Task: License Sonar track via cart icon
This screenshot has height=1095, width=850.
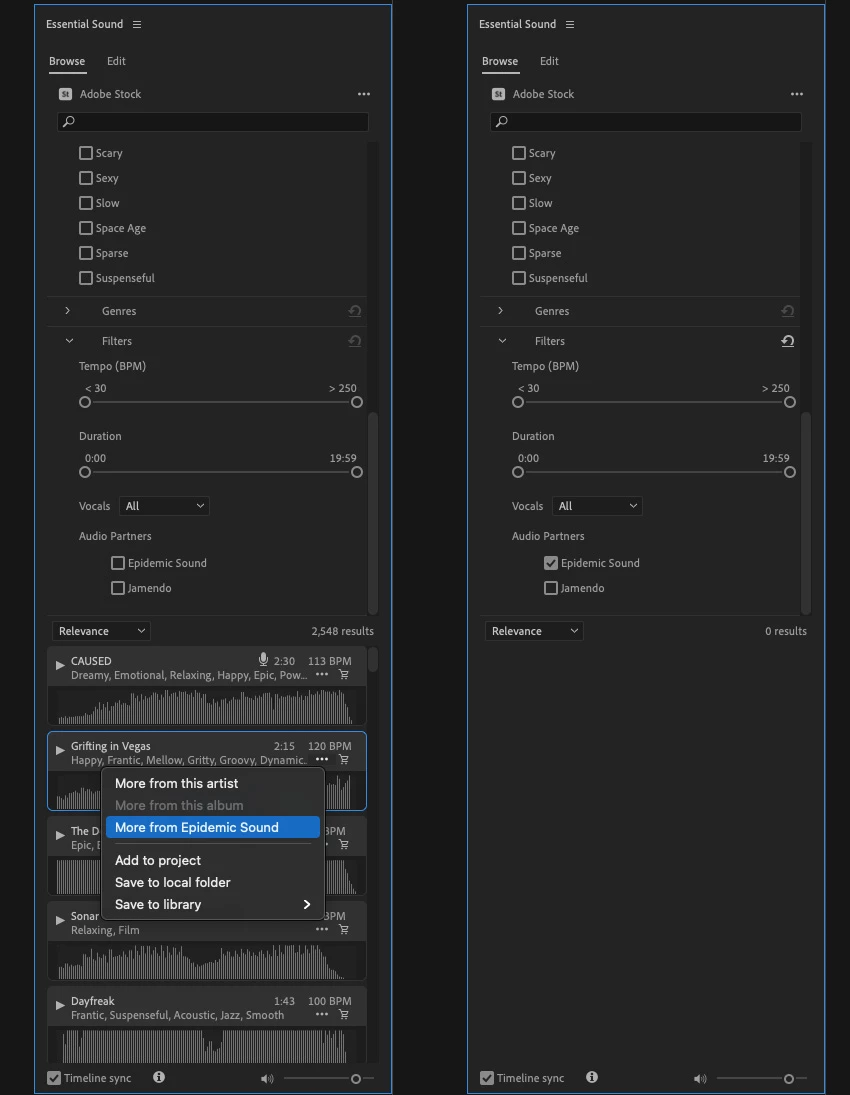Action: [x=344, y=929]
